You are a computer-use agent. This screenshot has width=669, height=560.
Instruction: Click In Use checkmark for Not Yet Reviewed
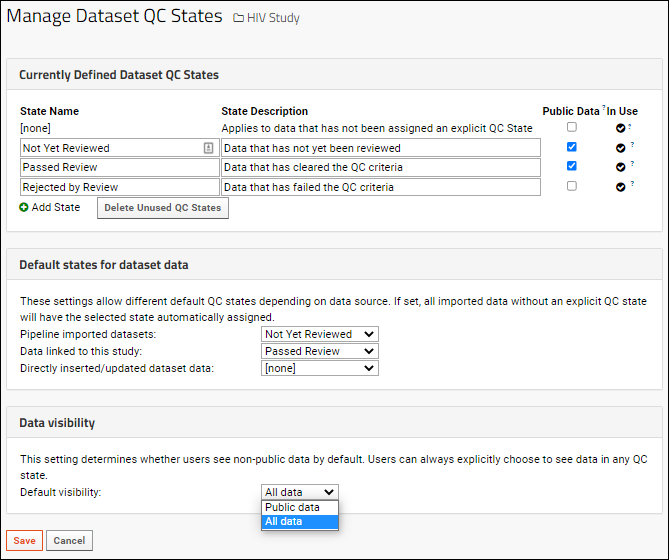pyautogui.click(x=620, y=148)
